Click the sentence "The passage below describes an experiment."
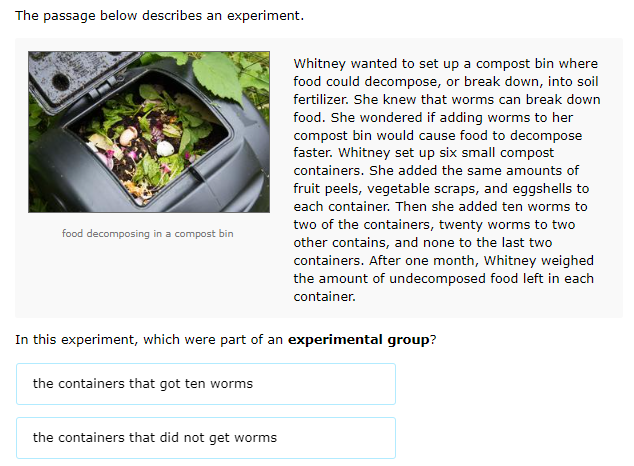The image size is (634, 466). (x=159, y=16)
